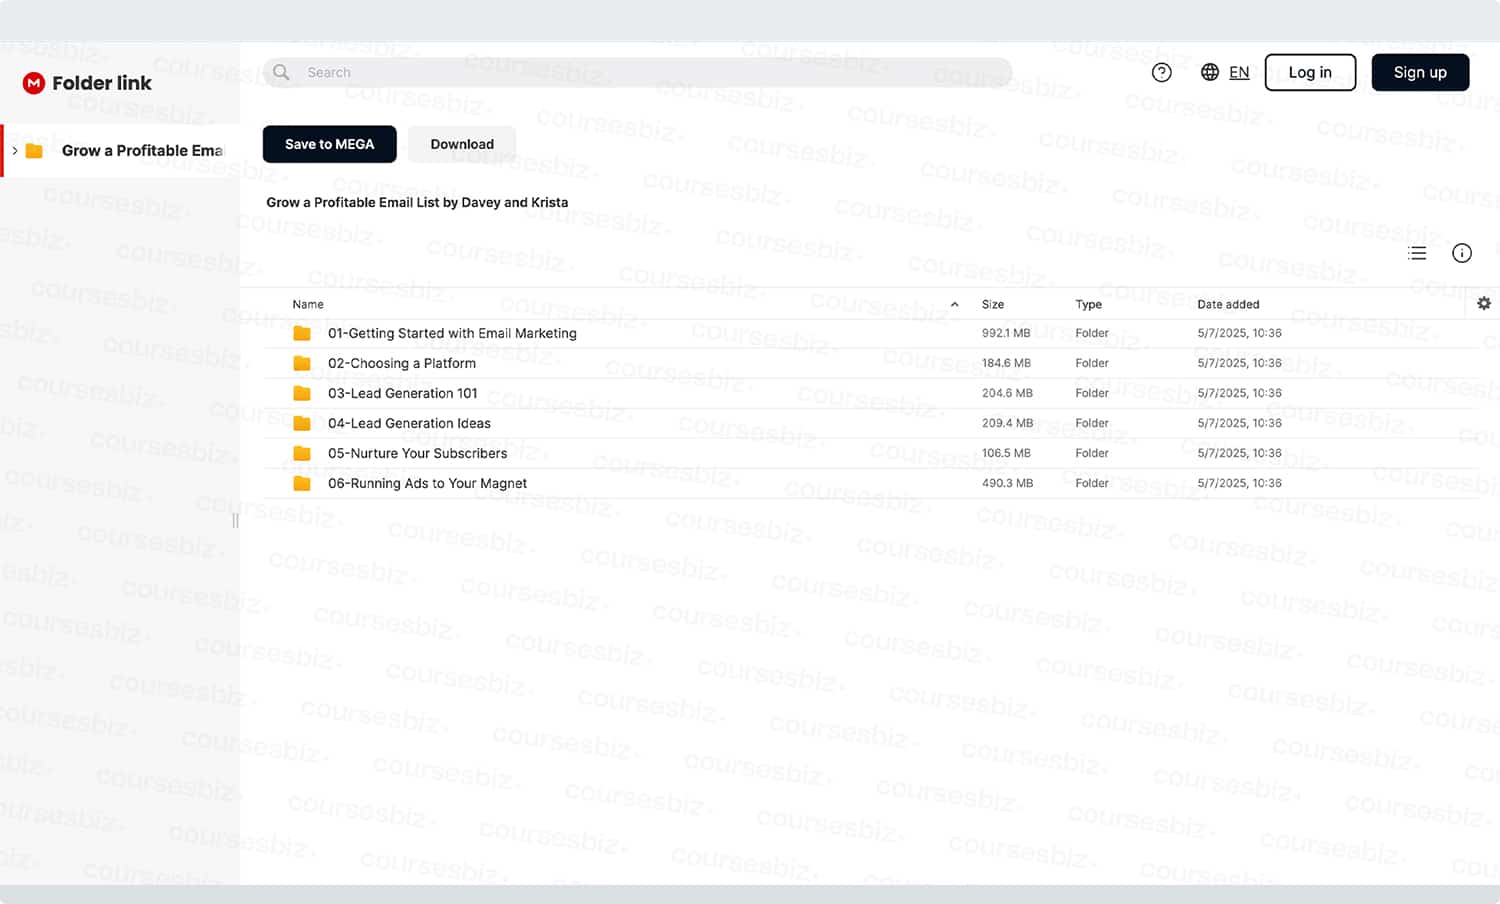Click the globe language icon
The width and height of the screenshot is (1500, 904).
(1210, 72)
